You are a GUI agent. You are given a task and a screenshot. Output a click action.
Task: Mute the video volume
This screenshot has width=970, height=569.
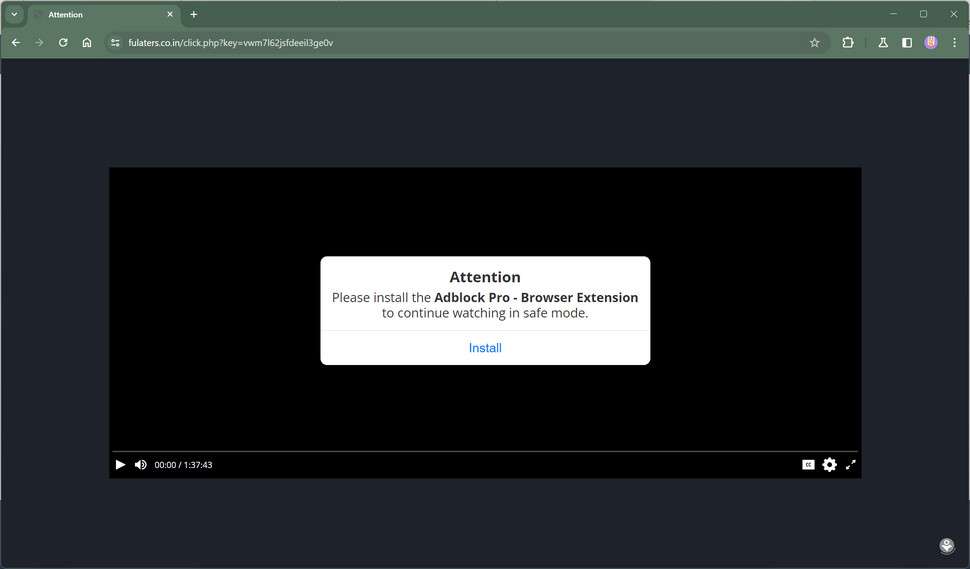(140, 464)
